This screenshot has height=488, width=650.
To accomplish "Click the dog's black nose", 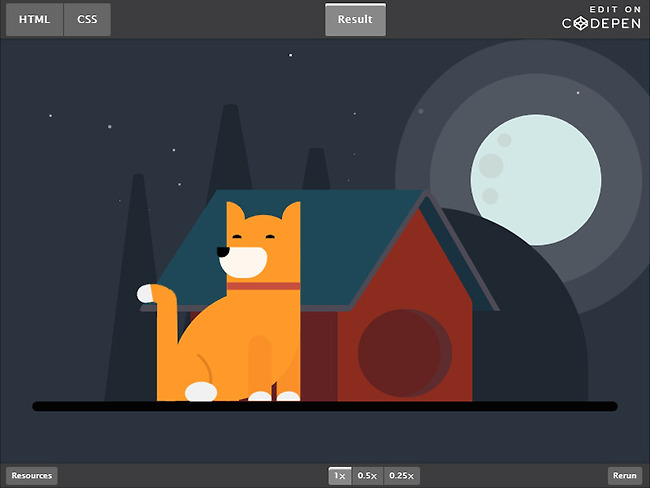I will tap(223, 251).
